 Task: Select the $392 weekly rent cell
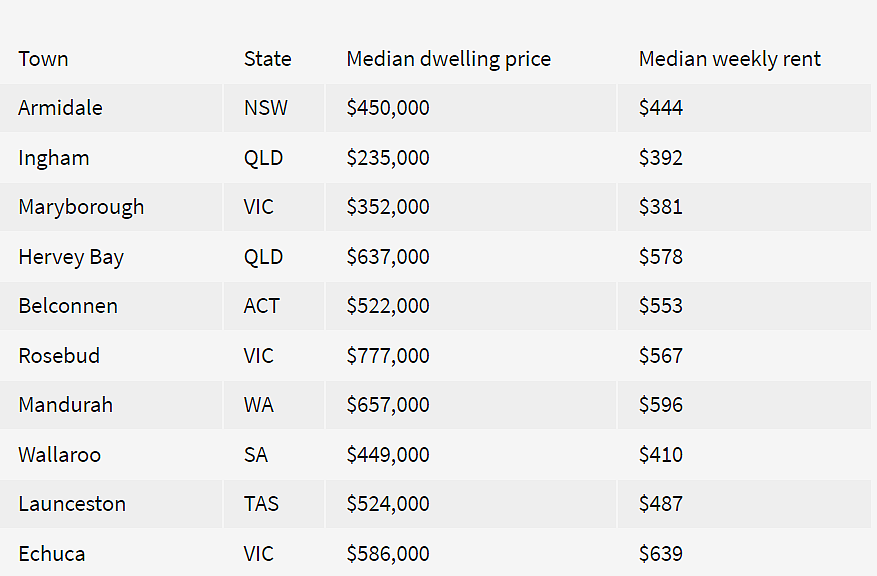tap(660, 158)
